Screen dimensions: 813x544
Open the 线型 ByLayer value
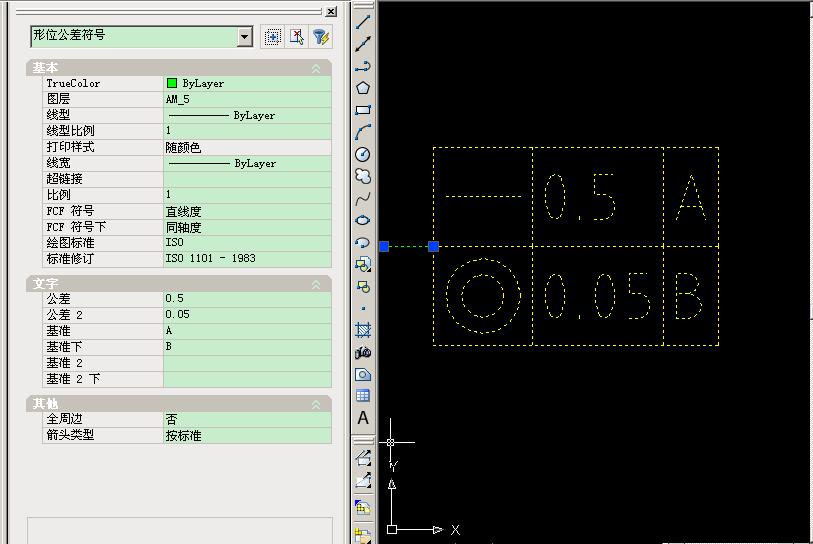tap(247, 115)
